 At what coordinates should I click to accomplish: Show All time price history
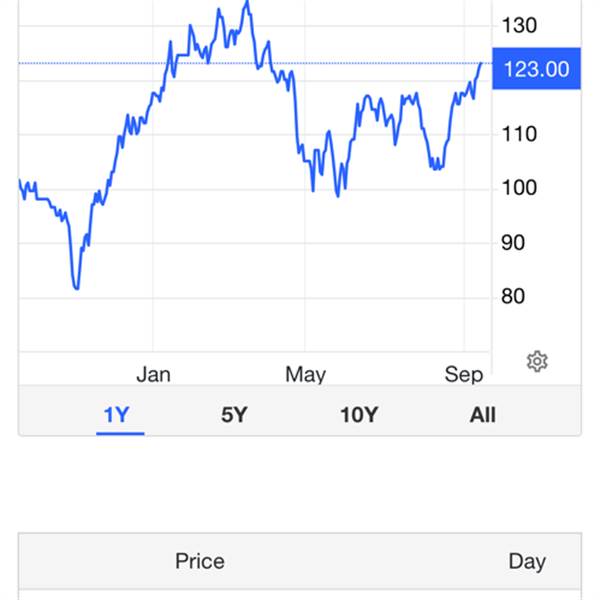pyautogui.click(x=483, y=415)
